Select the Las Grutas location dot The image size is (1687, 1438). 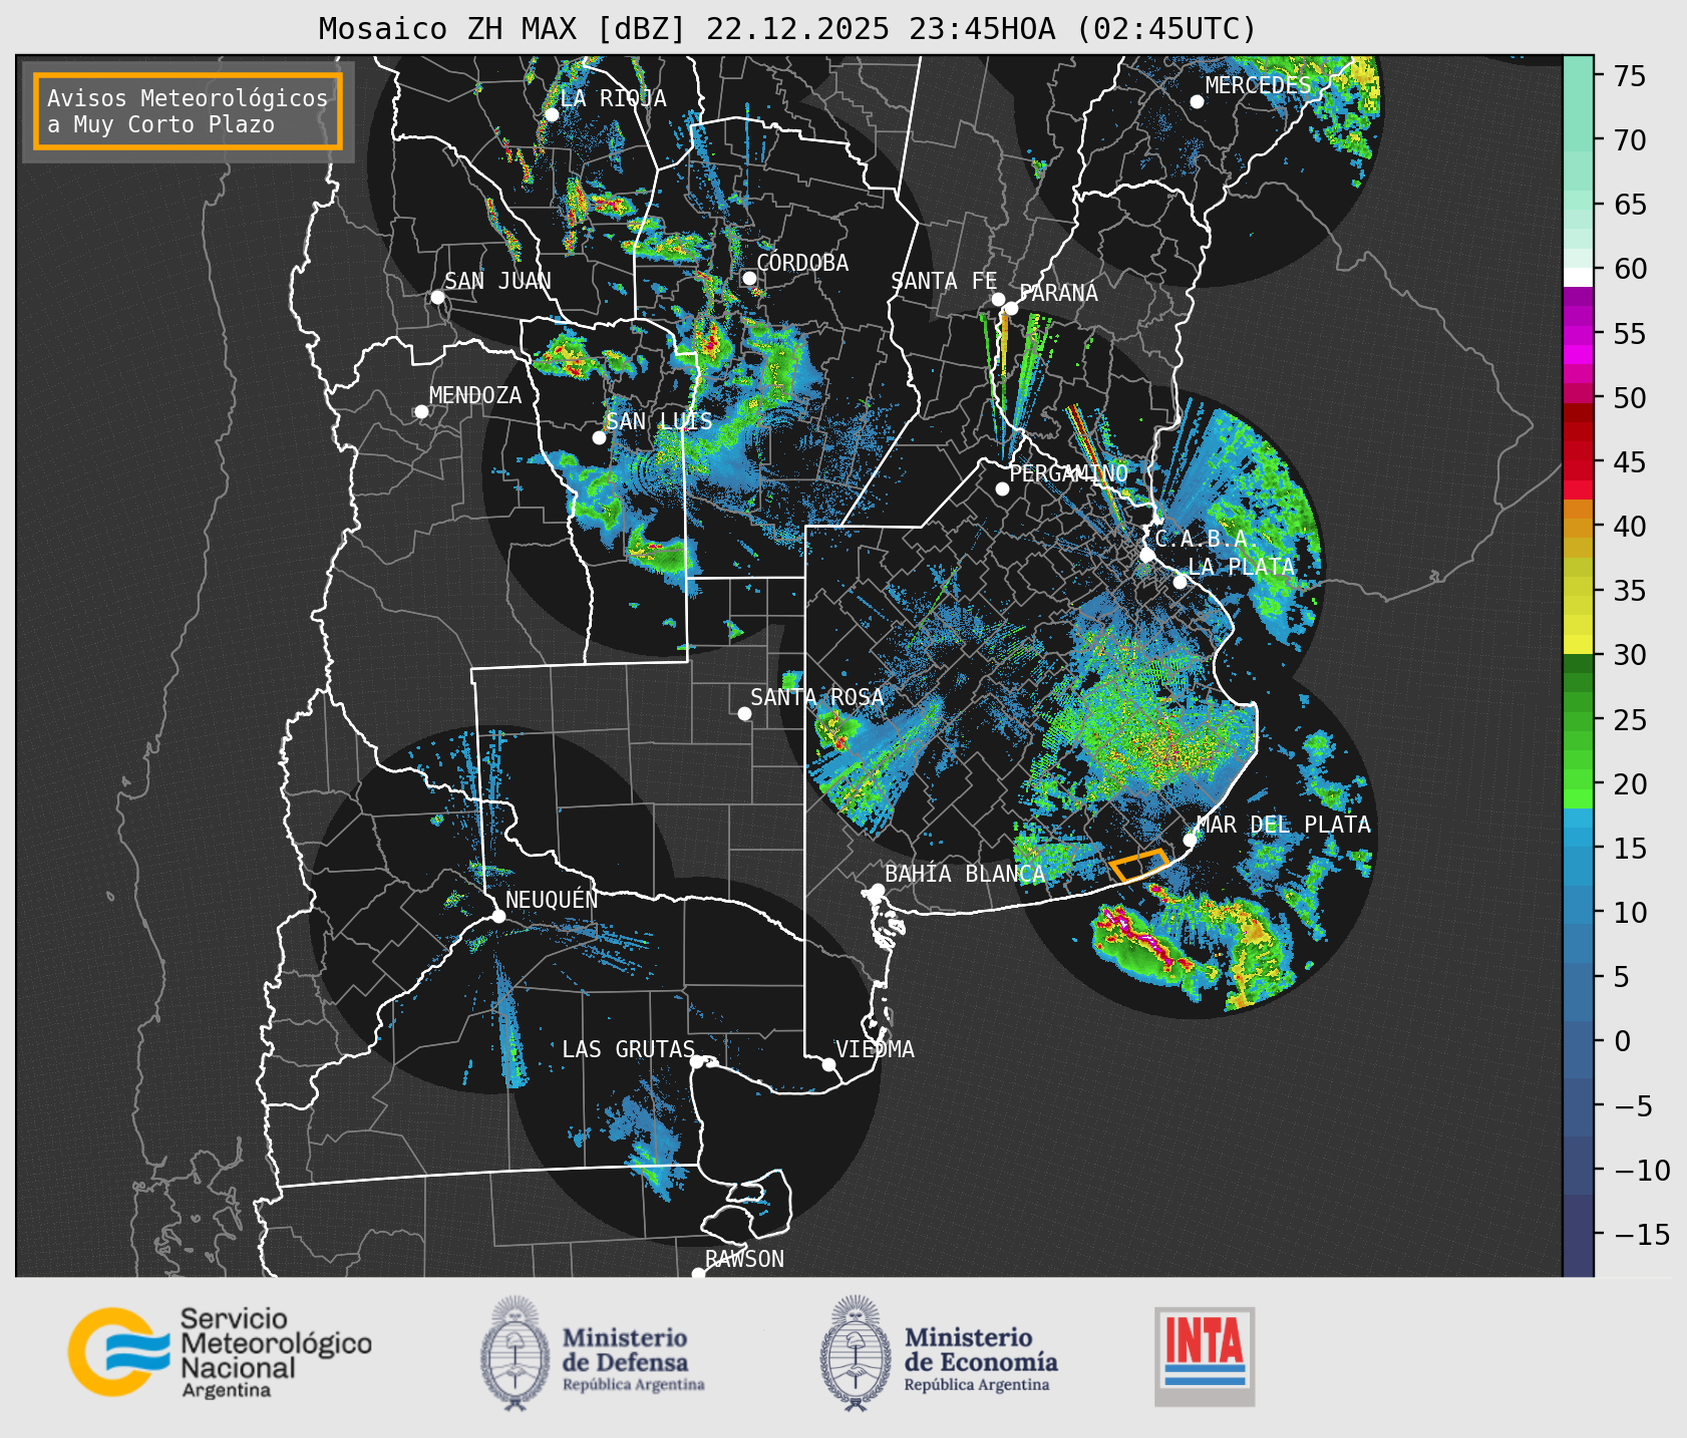pyautogui.click(x=697, y=1062)
